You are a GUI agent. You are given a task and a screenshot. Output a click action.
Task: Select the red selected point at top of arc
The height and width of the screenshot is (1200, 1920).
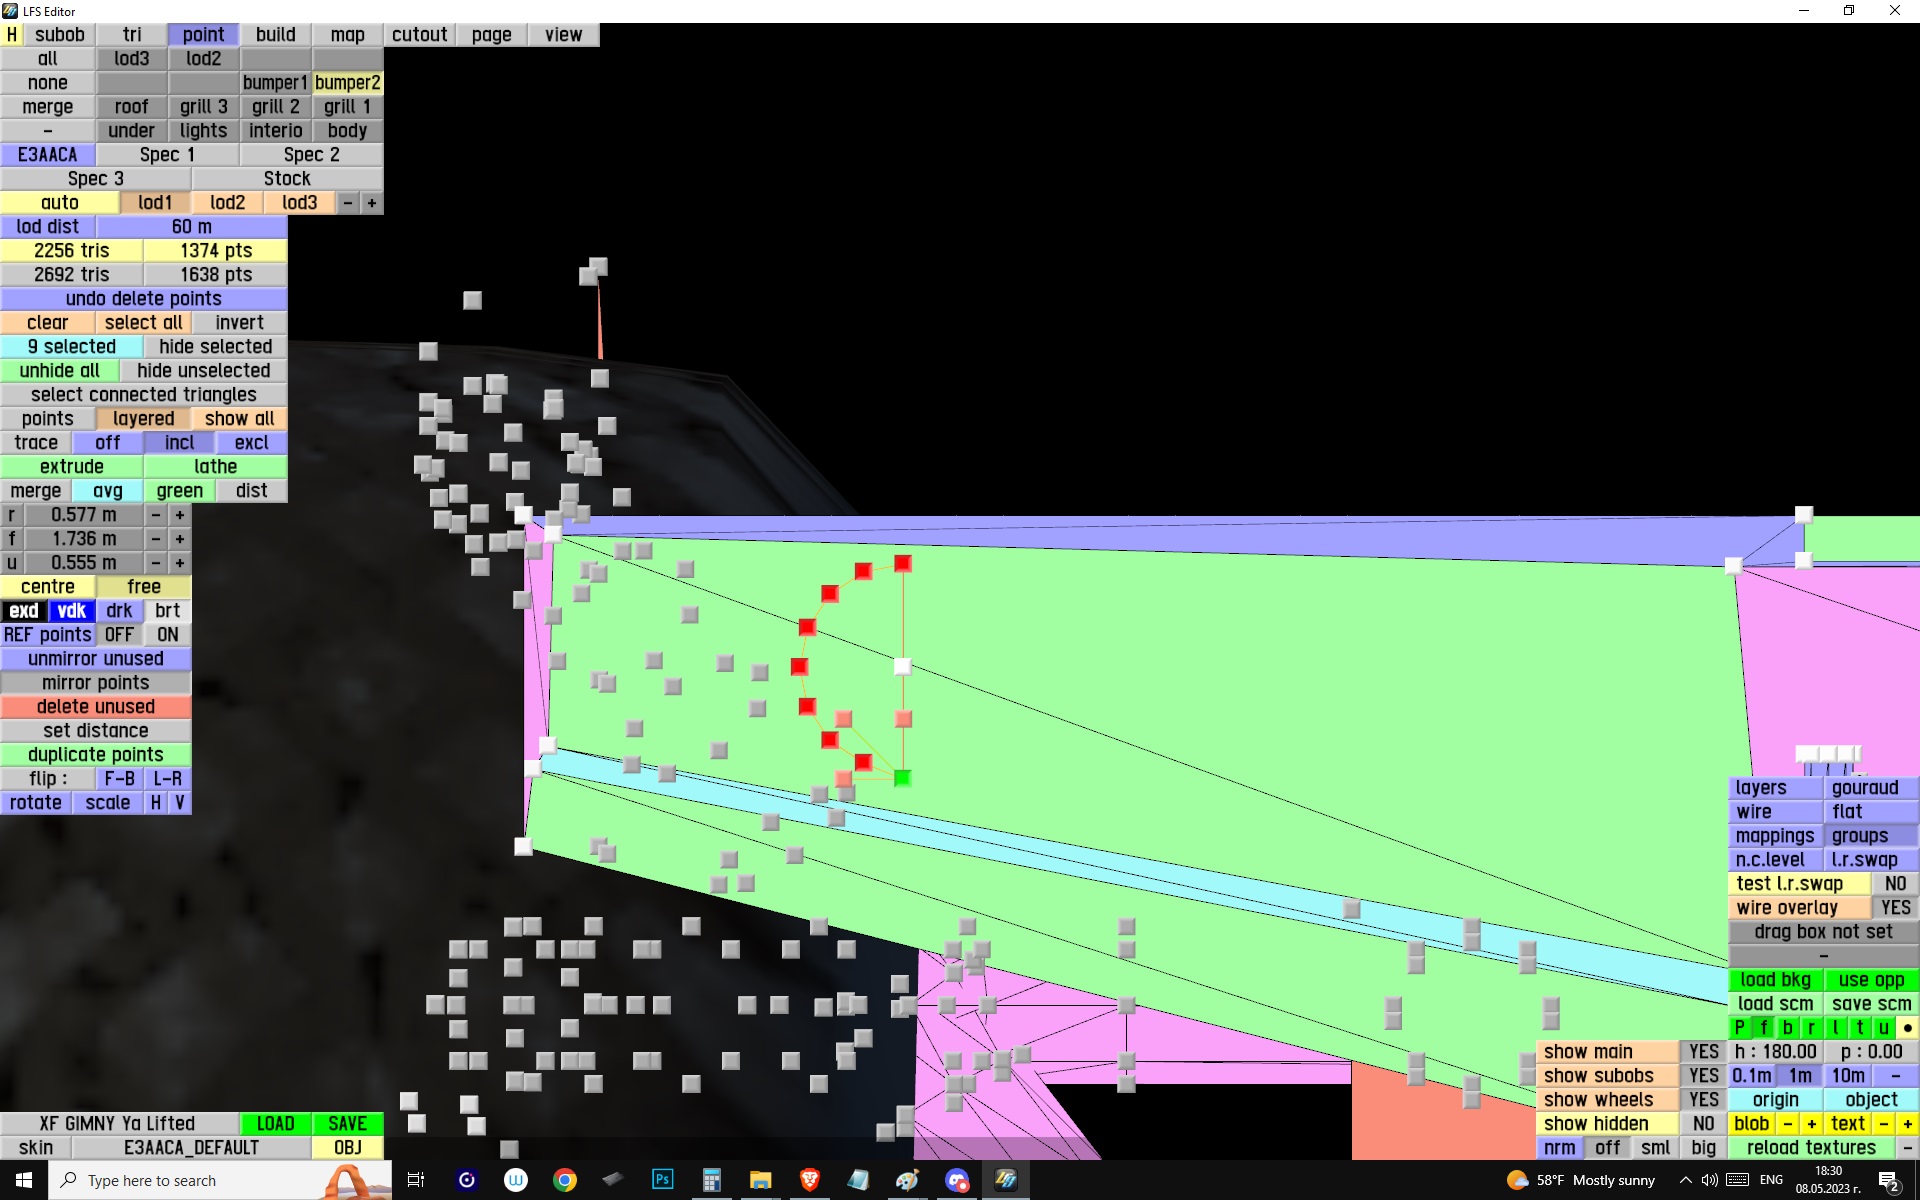[902, 563]
